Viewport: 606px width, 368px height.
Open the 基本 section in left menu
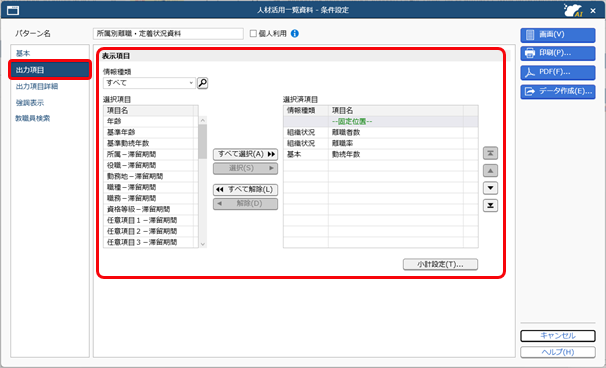point(23,53)
